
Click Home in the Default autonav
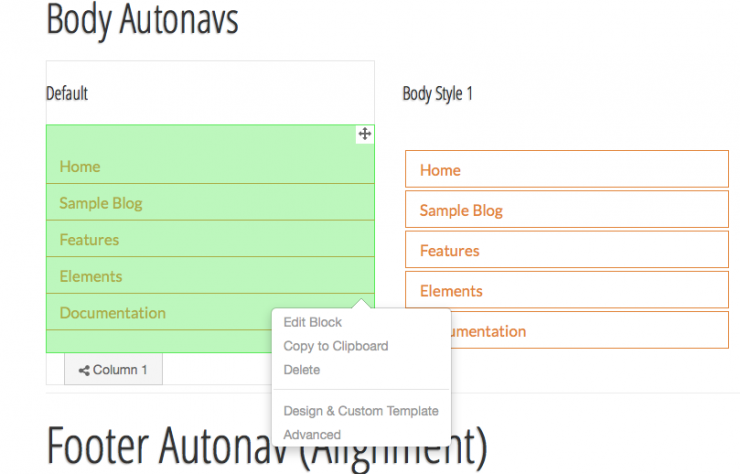tap(80, 167)
